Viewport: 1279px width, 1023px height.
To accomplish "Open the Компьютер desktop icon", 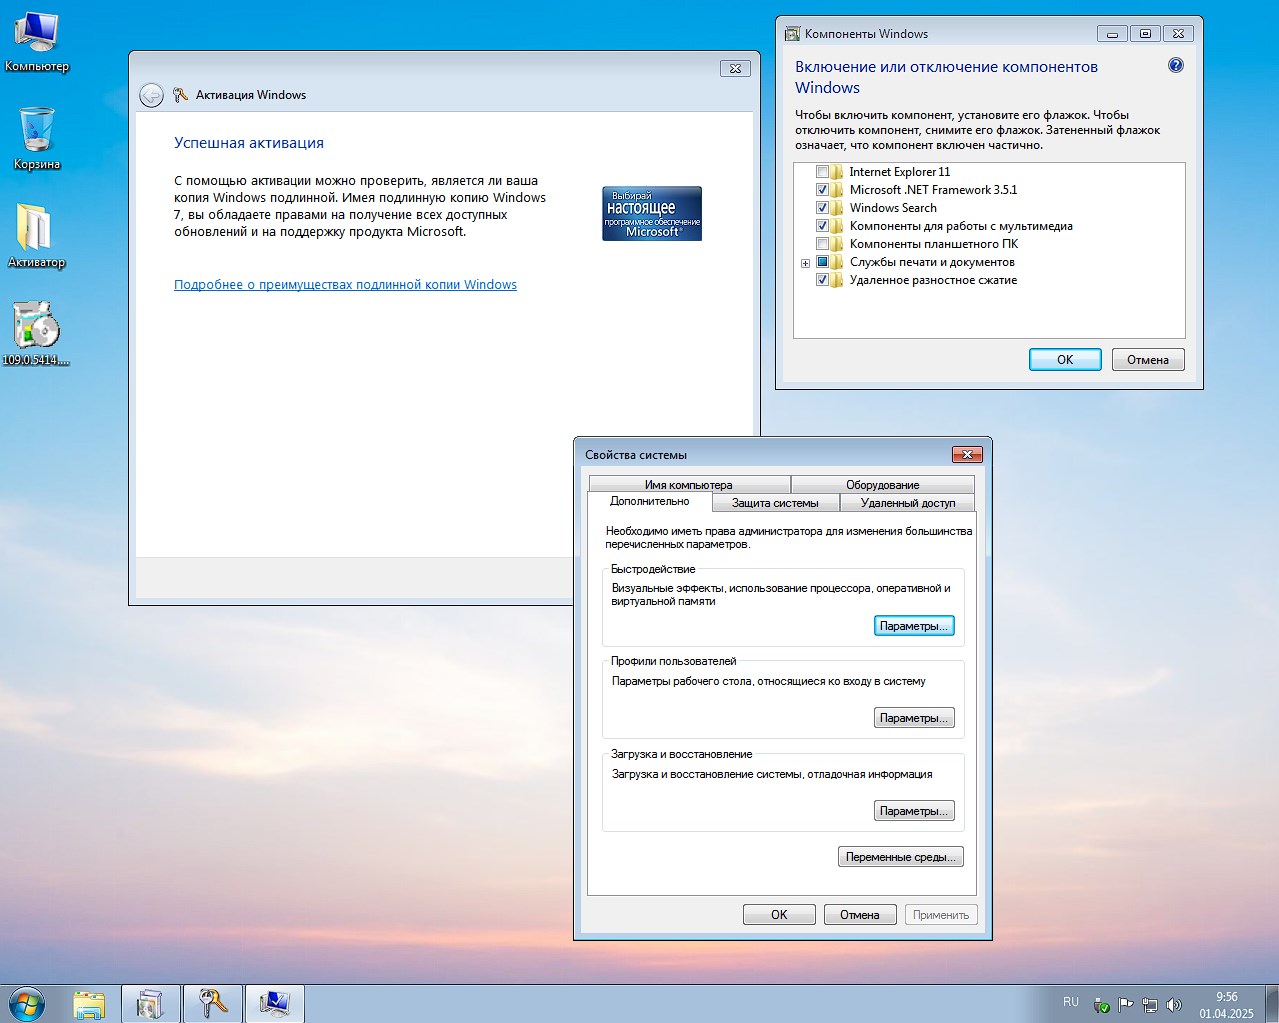I will (x=37, y=42).
